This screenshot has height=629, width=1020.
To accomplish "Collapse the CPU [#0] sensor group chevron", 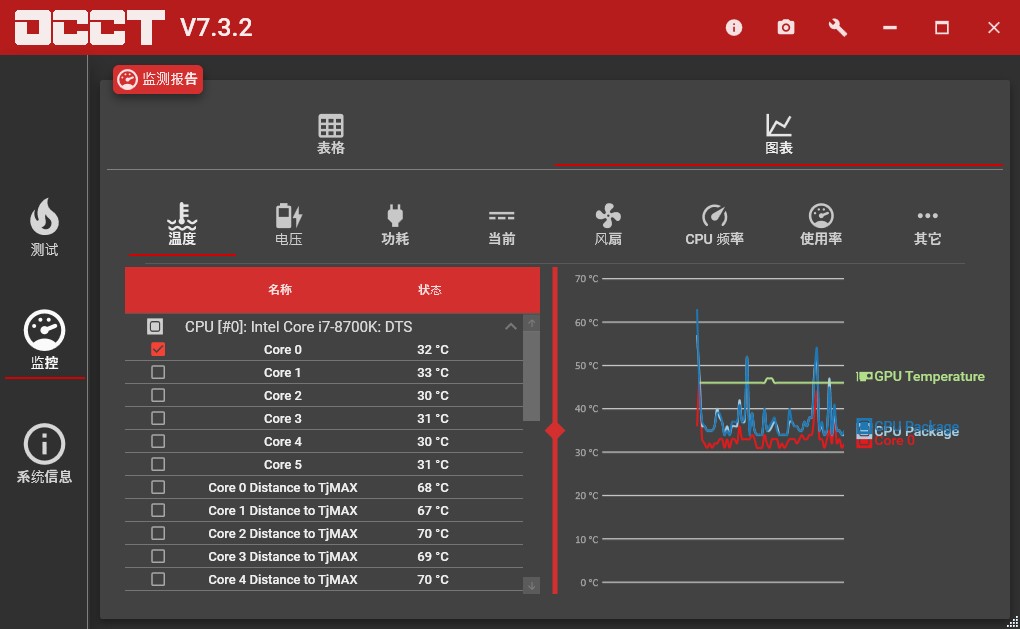I will [x=511, y=327].
